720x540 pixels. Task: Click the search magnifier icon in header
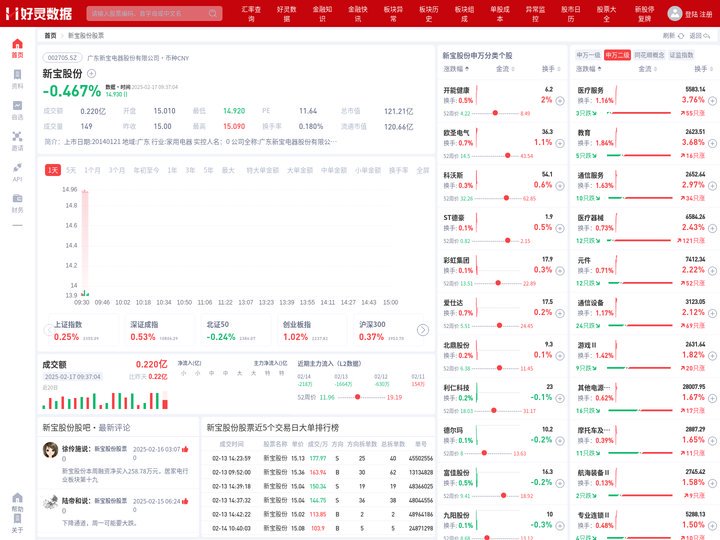point(213,13)
